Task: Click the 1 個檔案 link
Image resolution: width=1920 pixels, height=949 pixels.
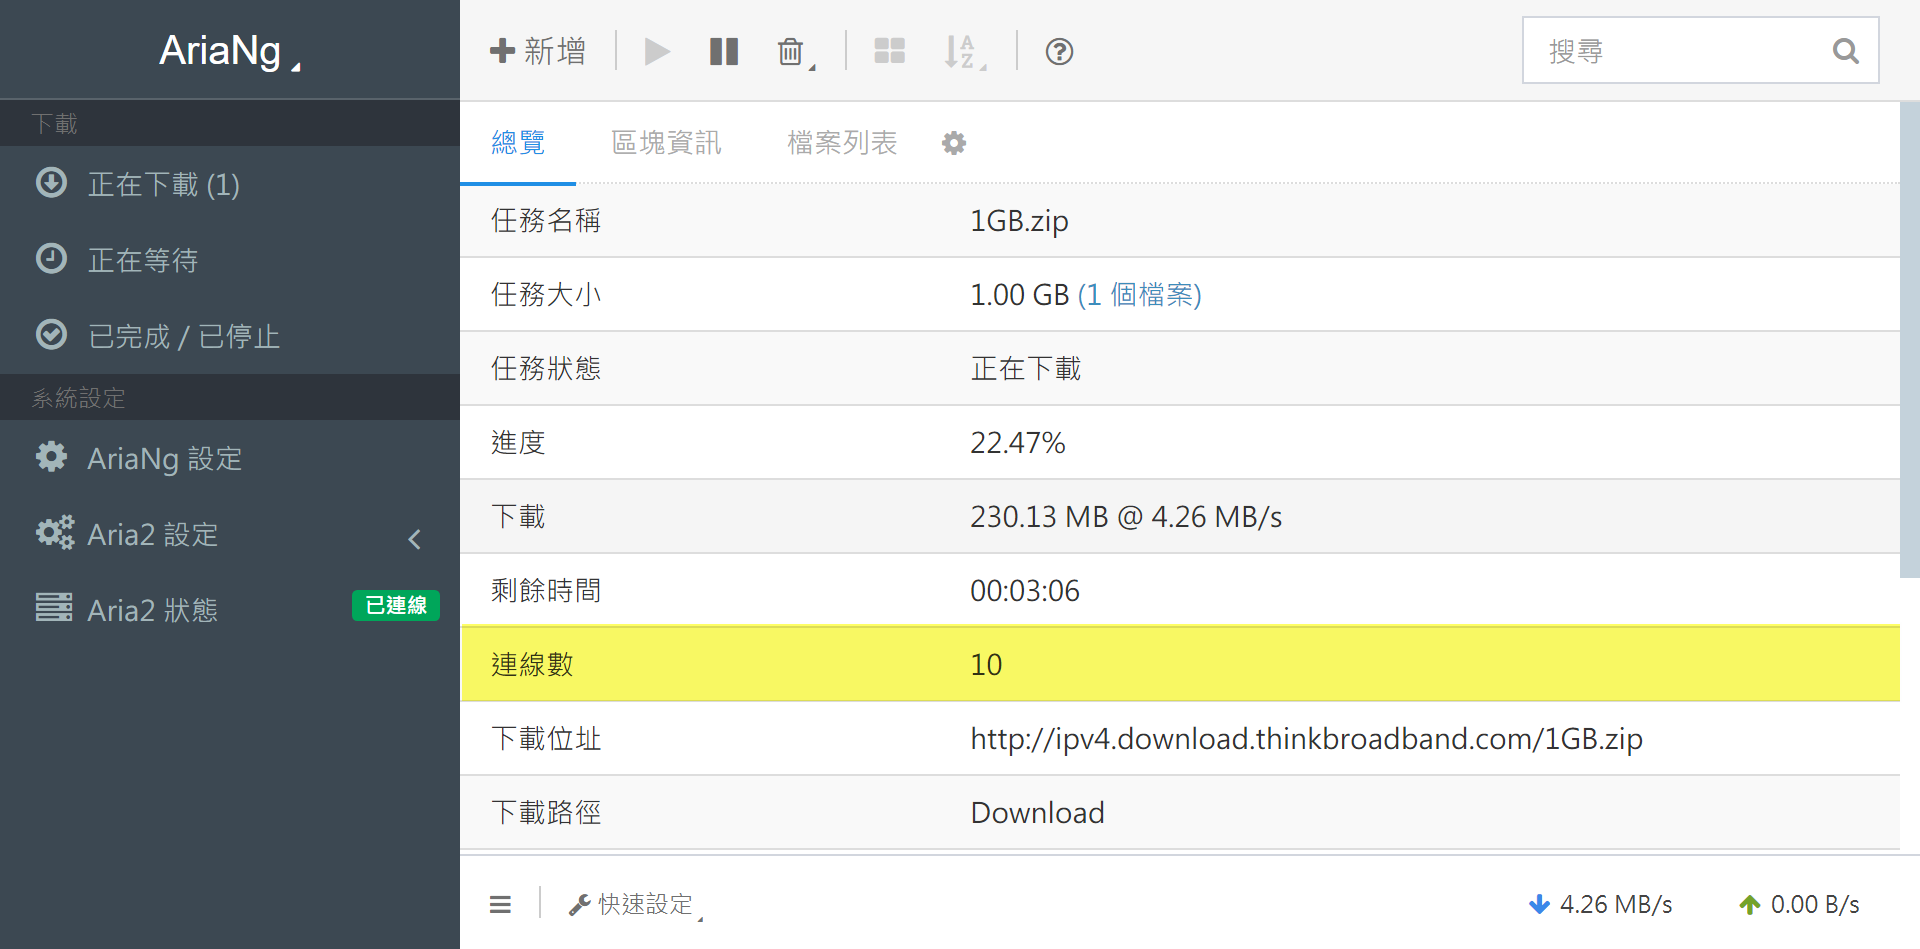Action: [x=1139, y=295]
